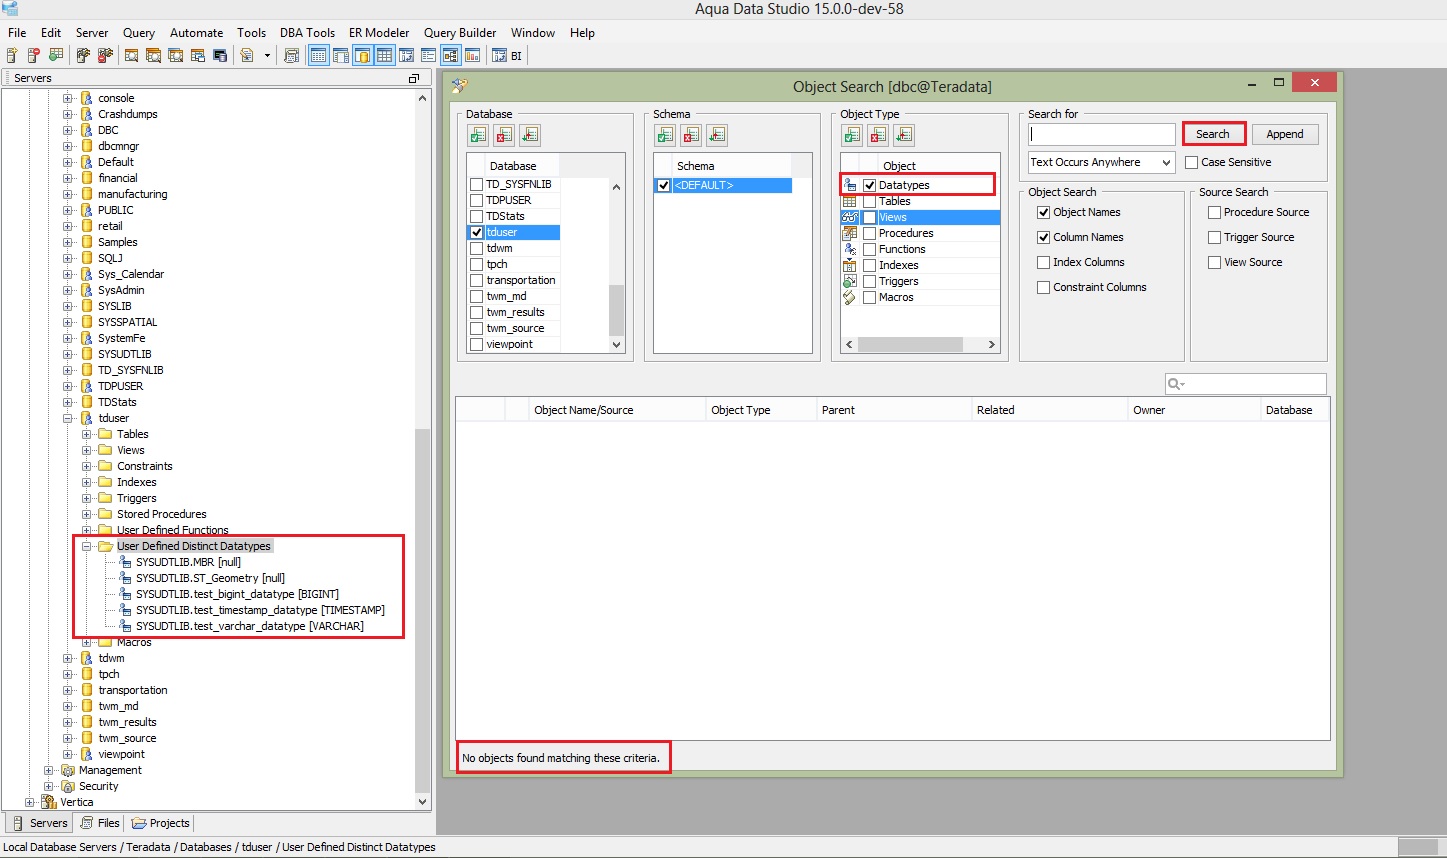
Task: Enable the View Source checkbox
Action: pyautogui.click(x=1214, y=262)
